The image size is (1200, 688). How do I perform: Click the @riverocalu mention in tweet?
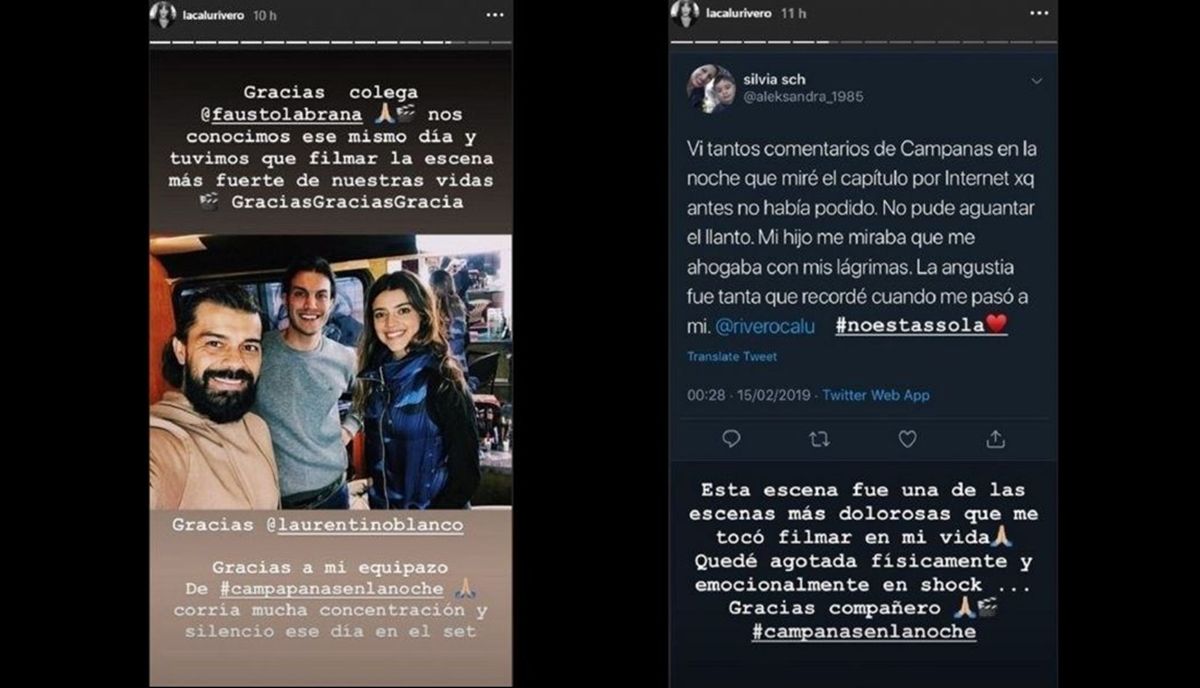[x=769, y=326]
